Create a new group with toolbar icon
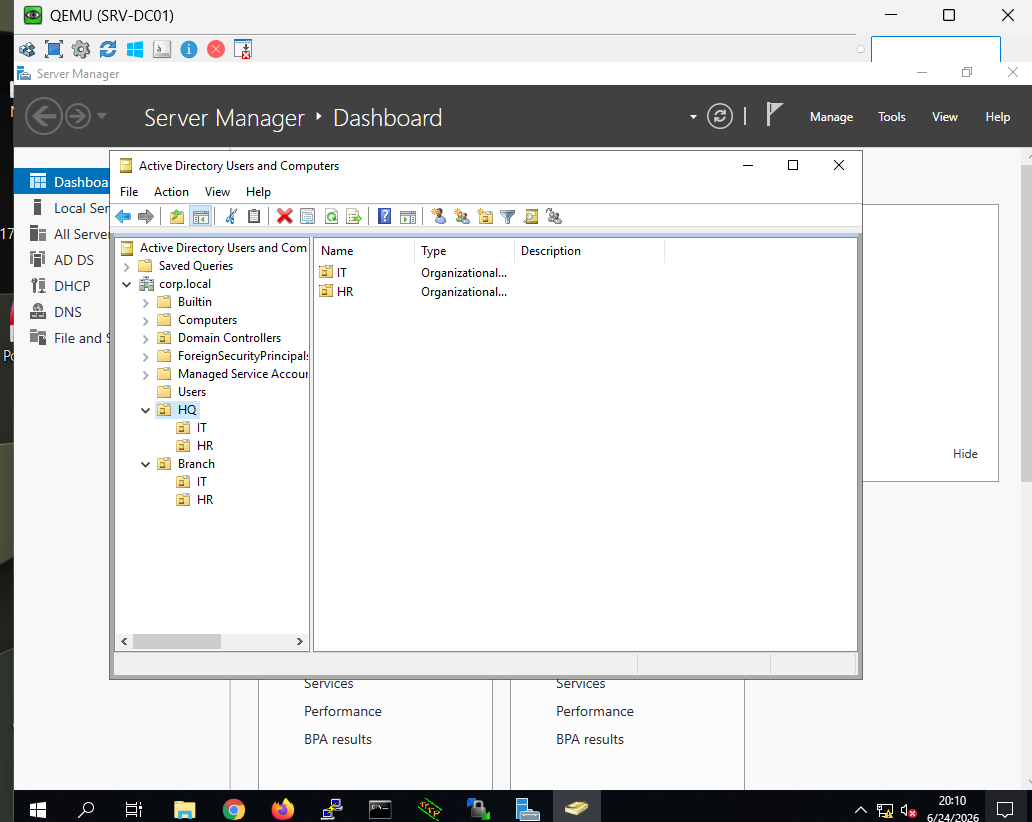 tap(462, 217)
